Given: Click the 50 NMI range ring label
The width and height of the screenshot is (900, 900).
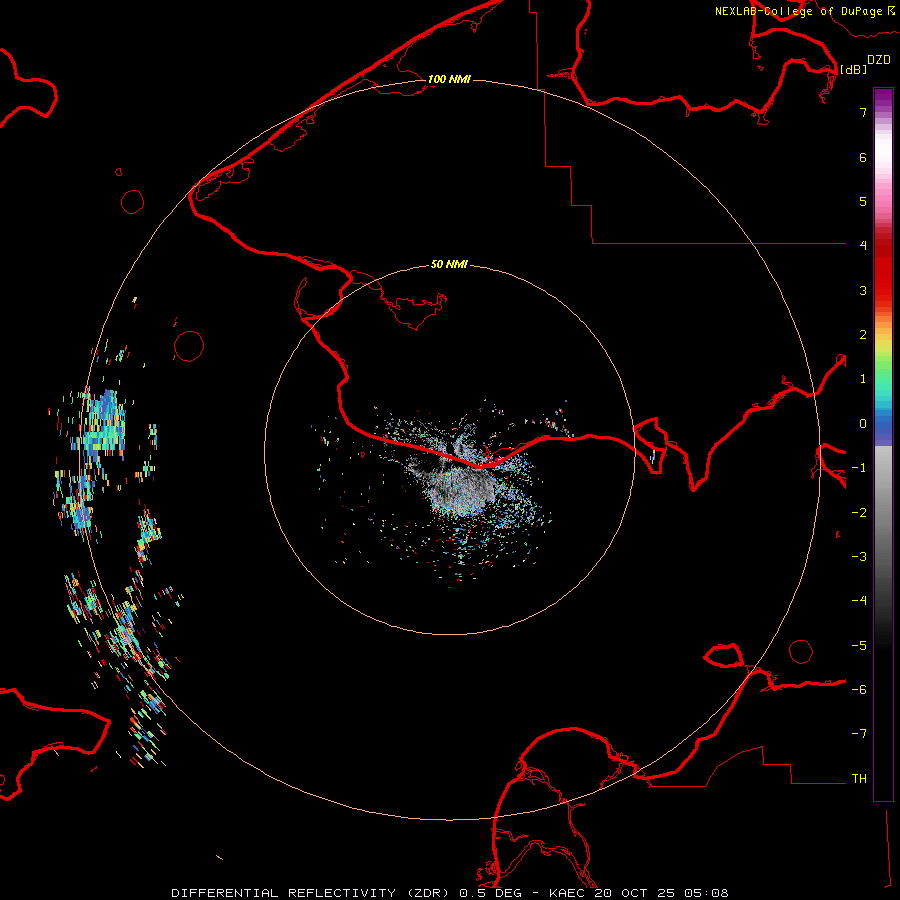Looking at the screenshot, I should [449, 264].
